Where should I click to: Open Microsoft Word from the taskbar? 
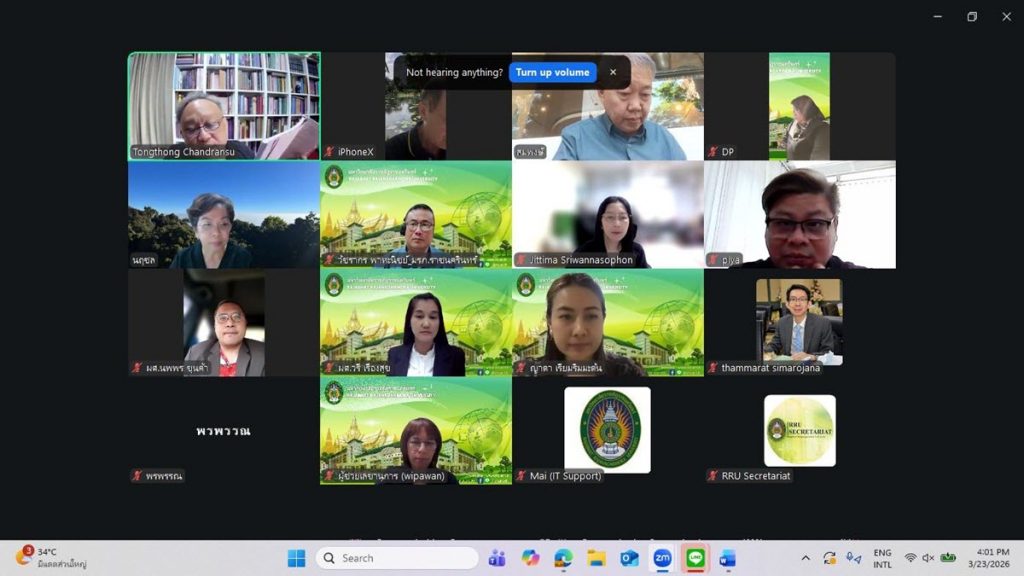click(x=728, y=558)
